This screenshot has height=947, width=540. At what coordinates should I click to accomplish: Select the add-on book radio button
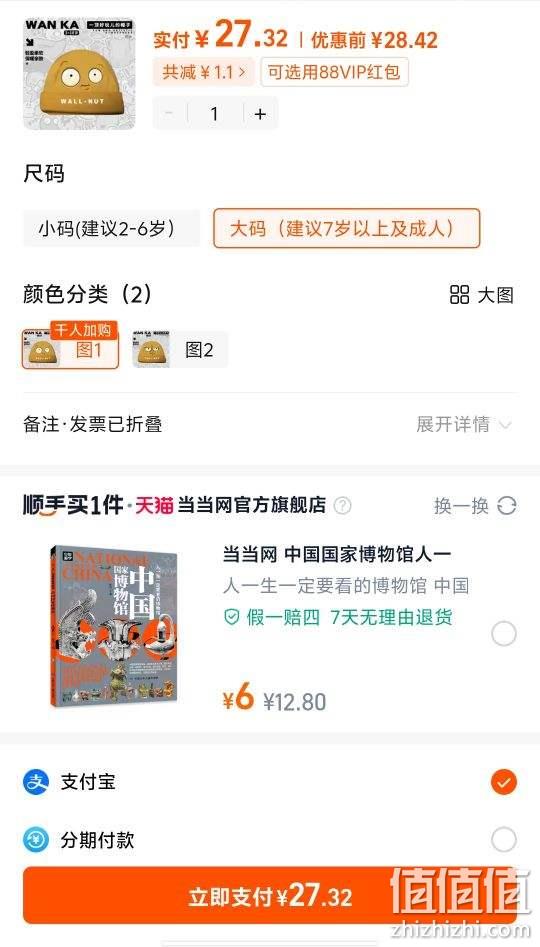point(504,634)
